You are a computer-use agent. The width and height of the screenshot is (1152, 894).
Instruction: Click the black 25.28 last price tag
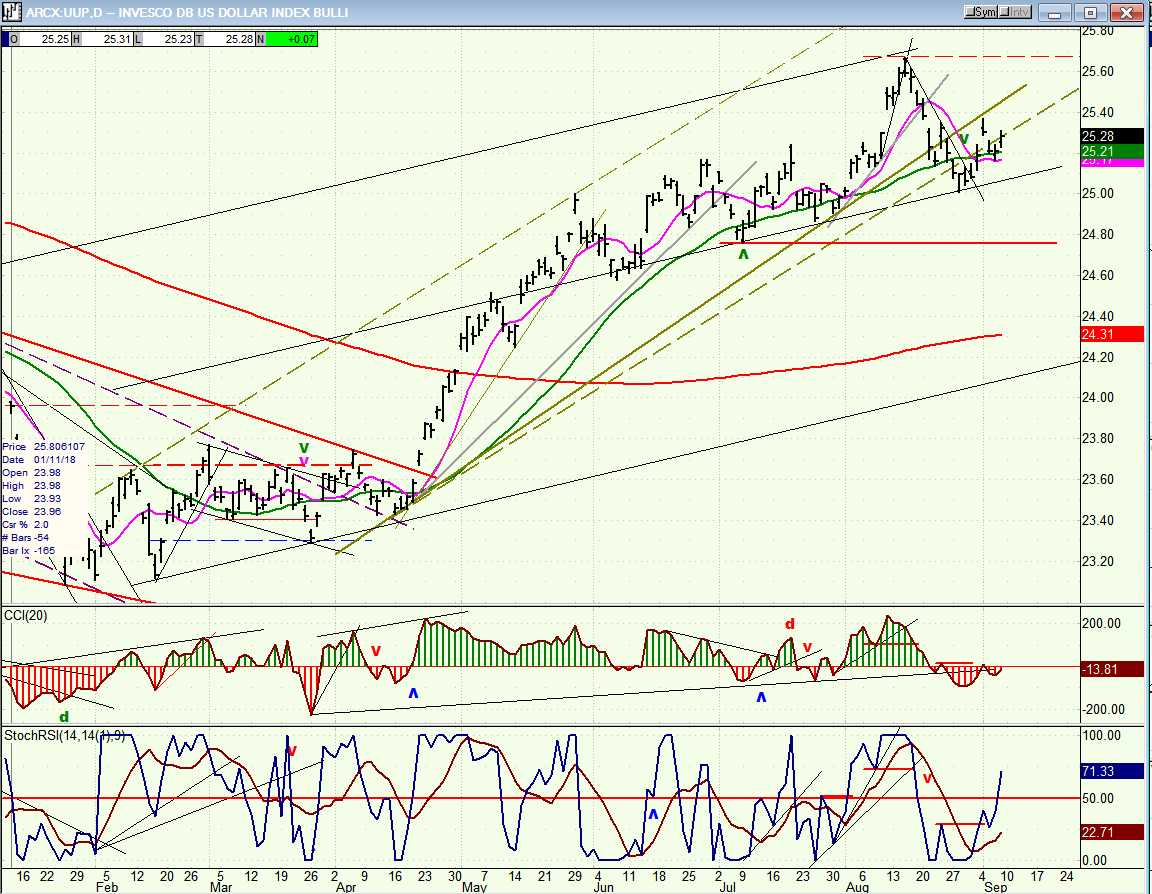click(1112, 136)
